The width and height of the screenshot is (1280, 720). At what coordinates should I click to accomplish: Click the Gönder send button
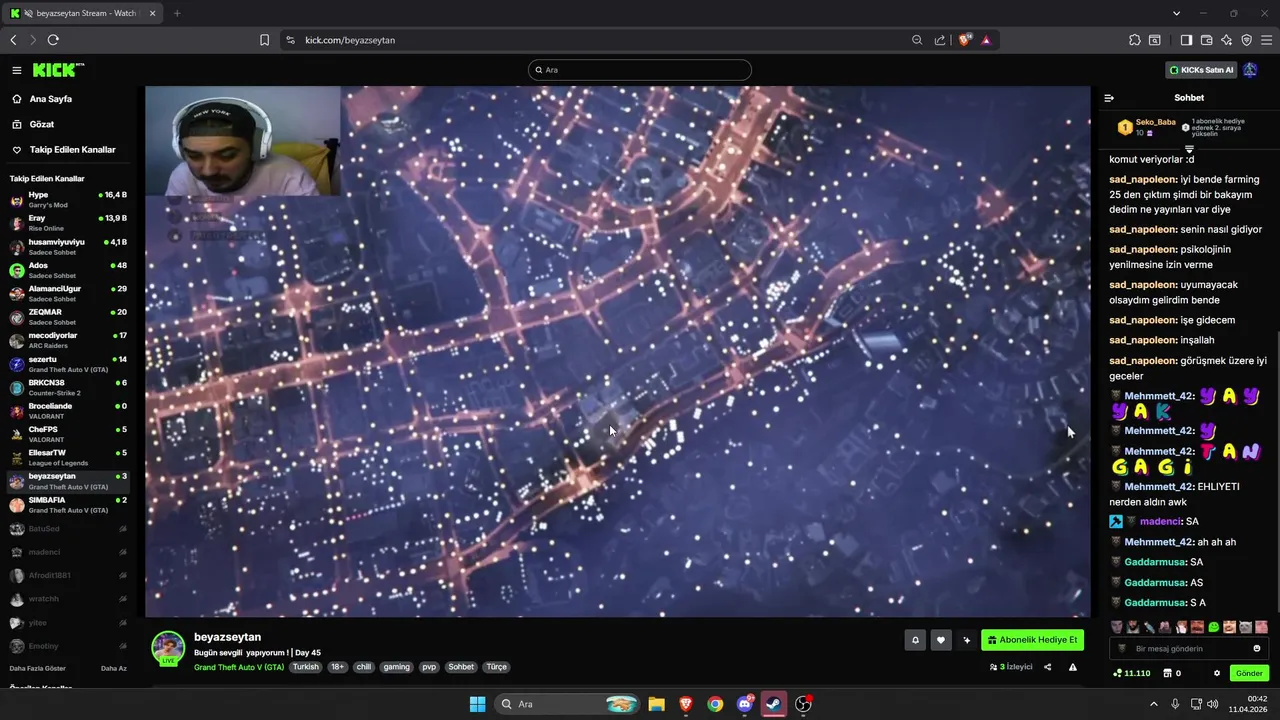(x=1249, y=673)
